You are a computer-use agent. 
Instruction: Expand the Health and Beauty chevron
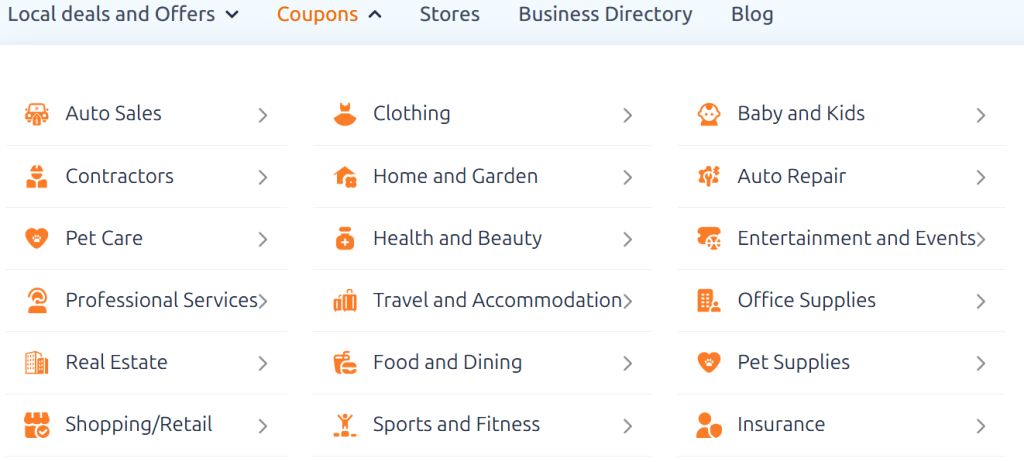point(628,240)
